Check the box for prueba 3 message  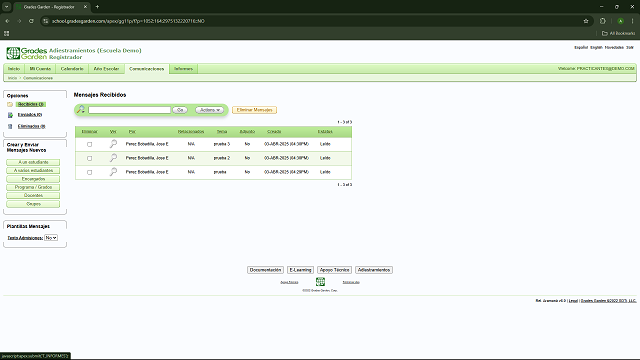click(89, 144)
